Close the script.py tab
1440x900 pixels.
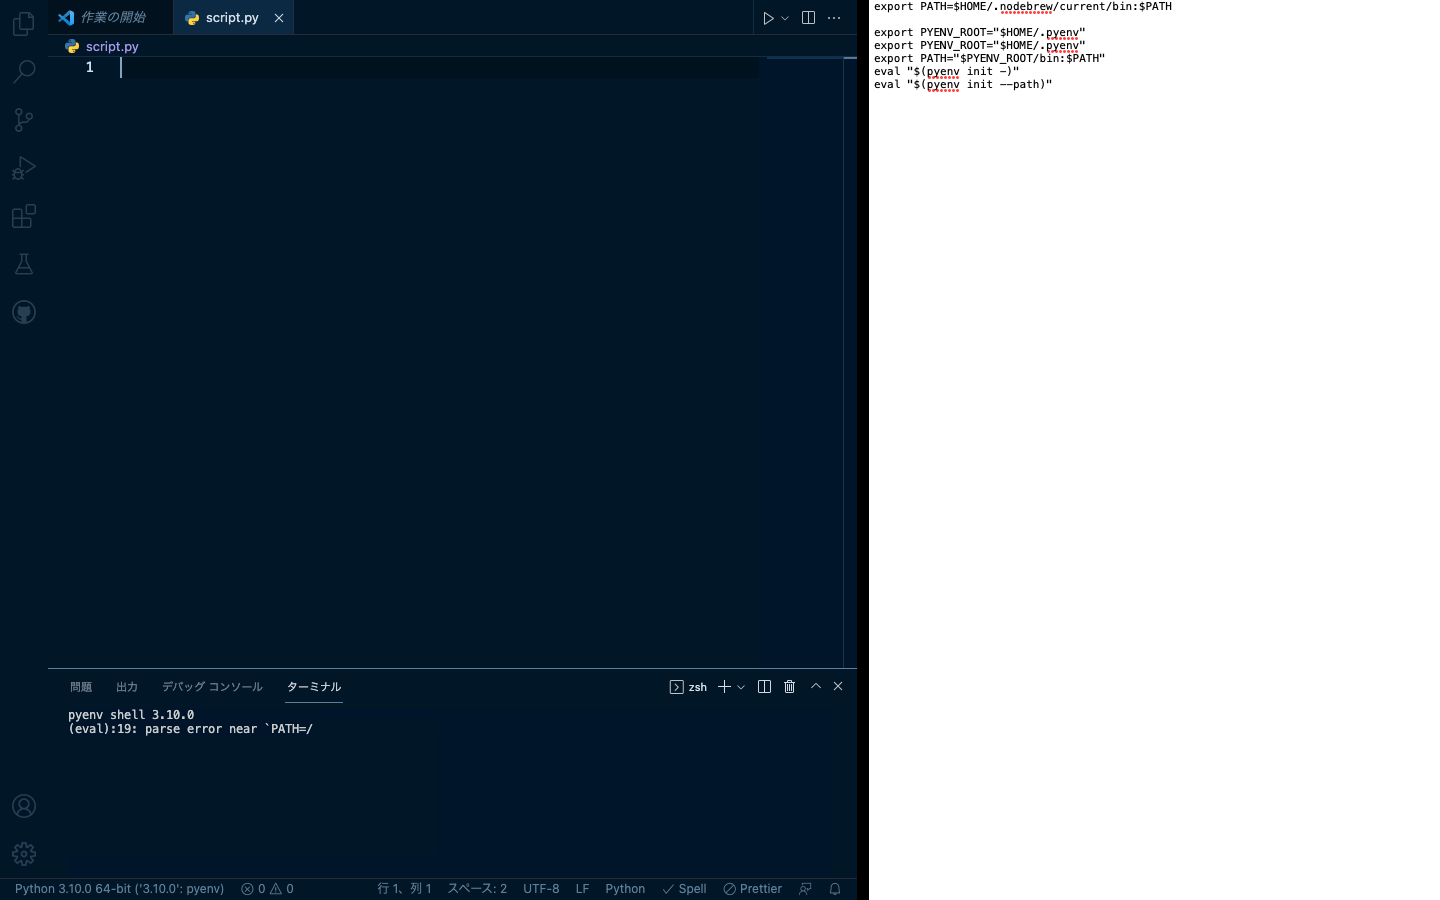point(279,18)
